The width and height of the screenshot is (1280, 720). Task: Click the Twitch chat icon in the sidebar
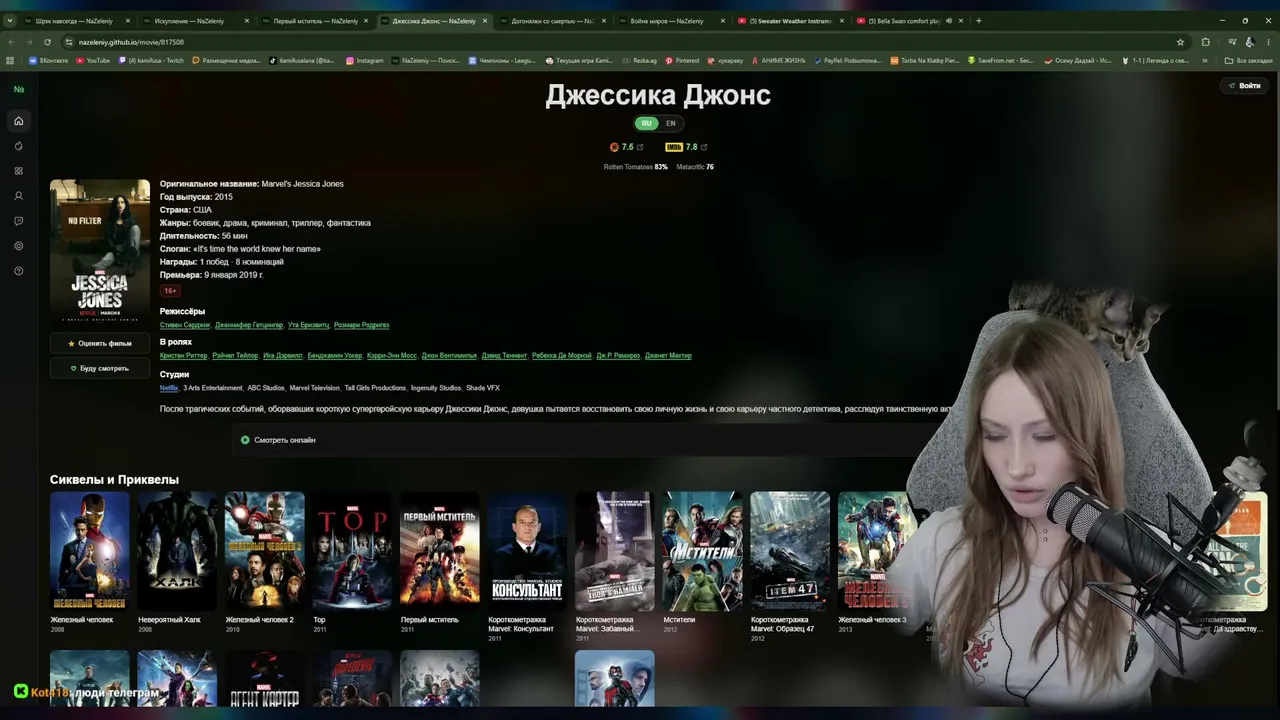pos(18,221)
